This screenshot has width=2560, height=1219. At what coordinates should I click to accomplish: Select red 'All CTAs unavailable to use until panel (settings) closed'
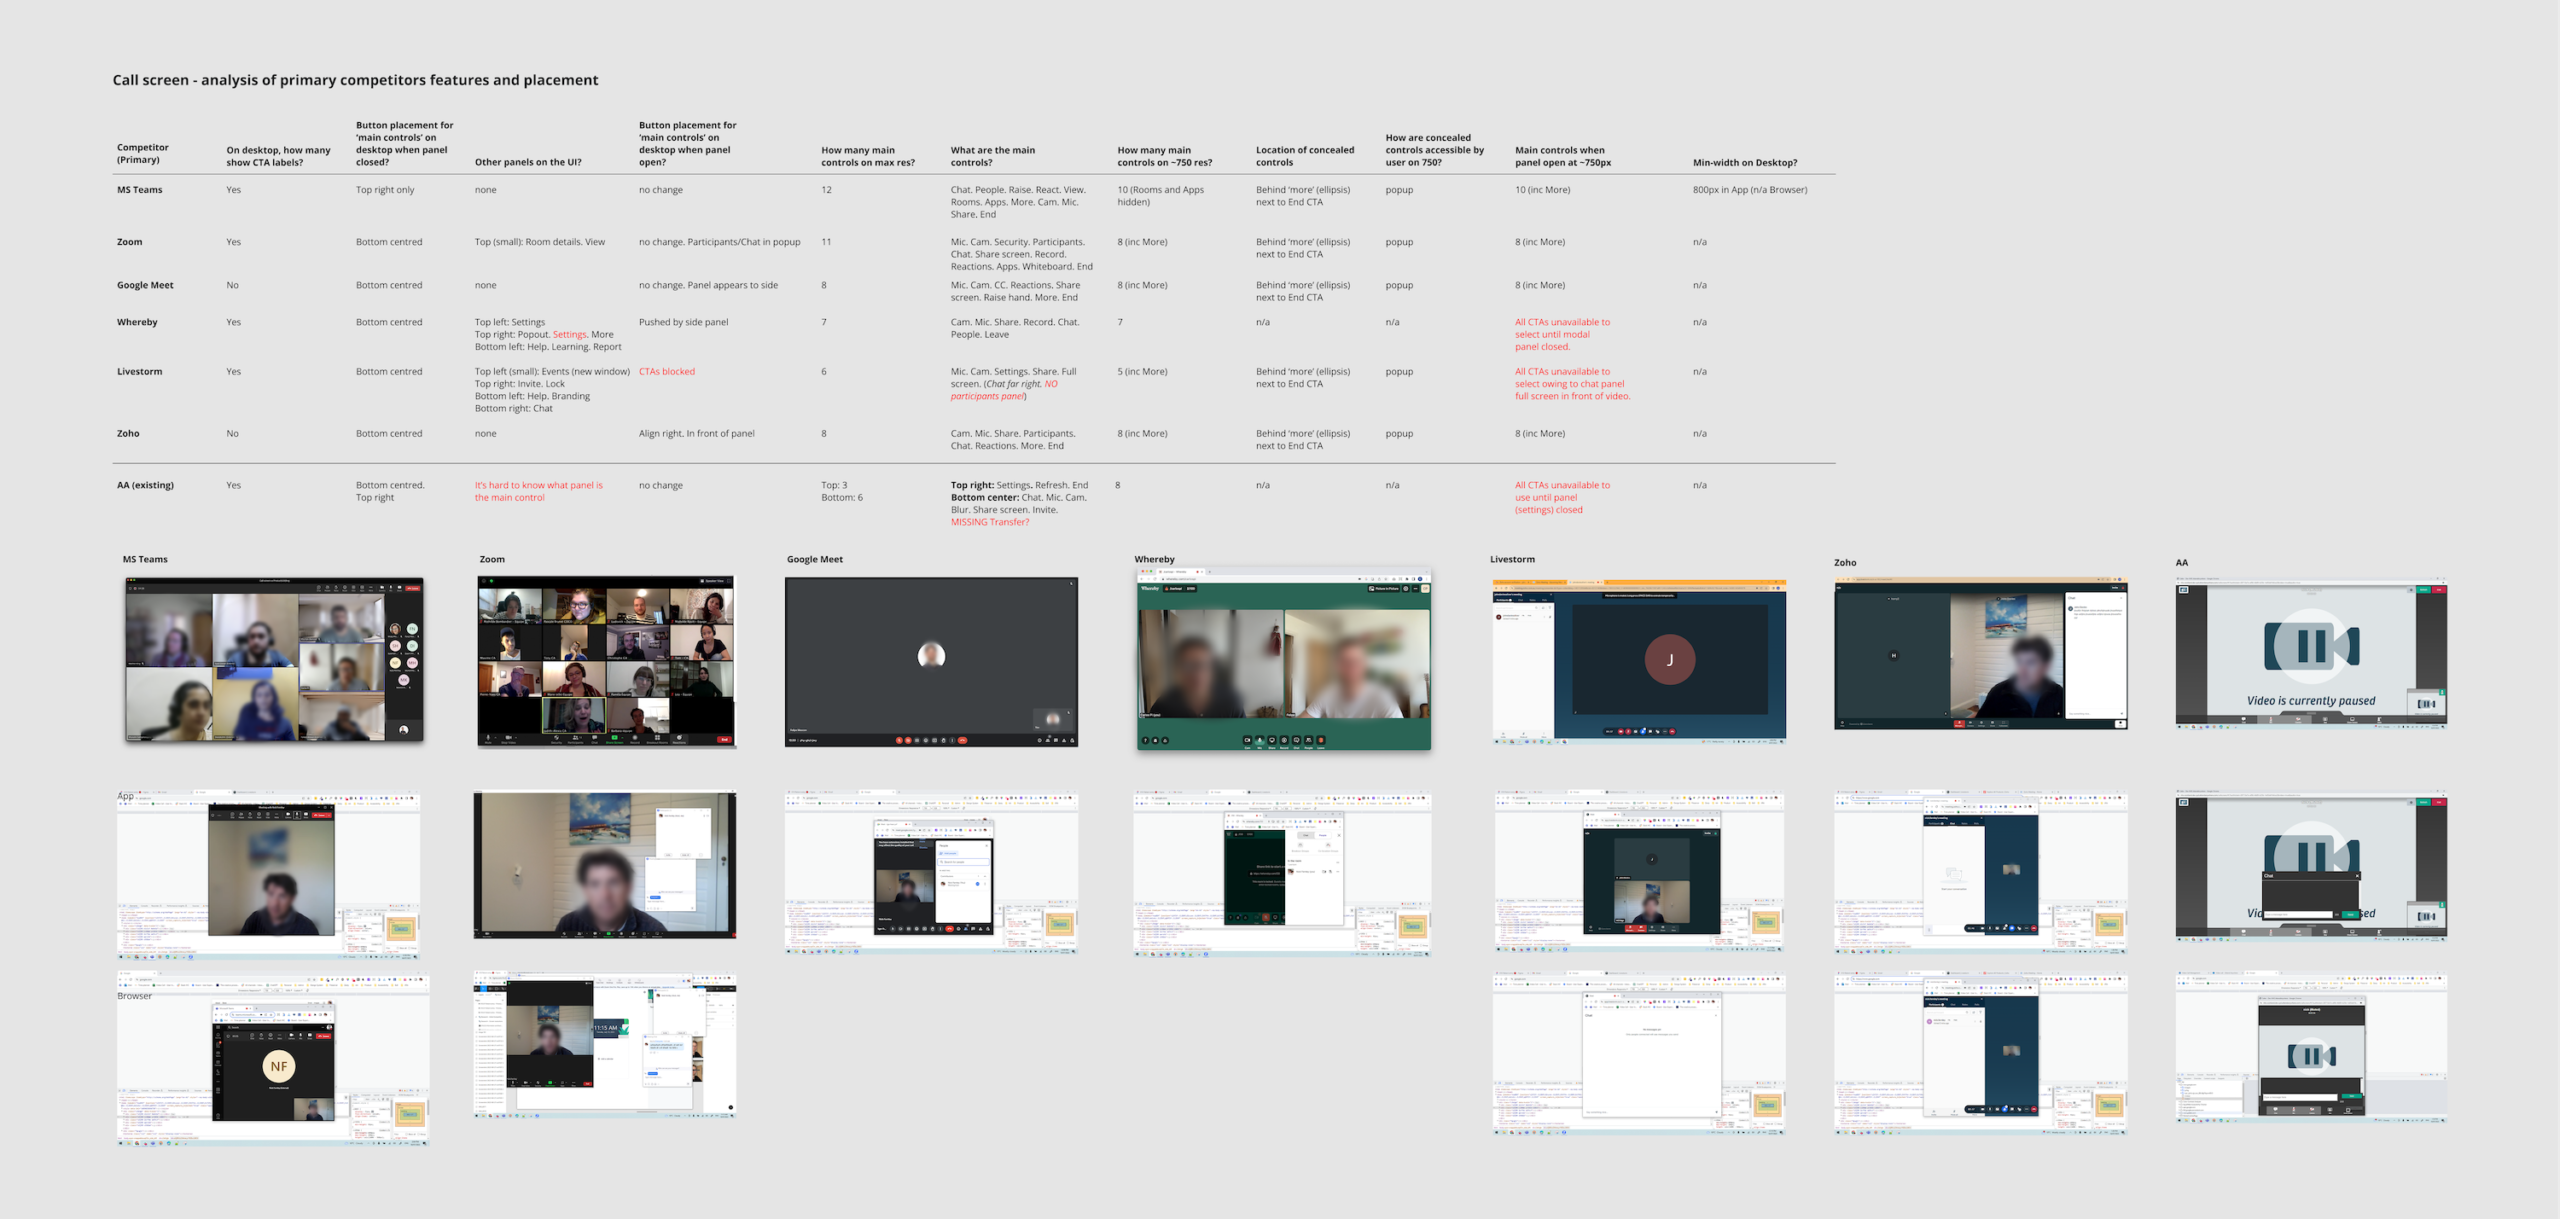1563,497
